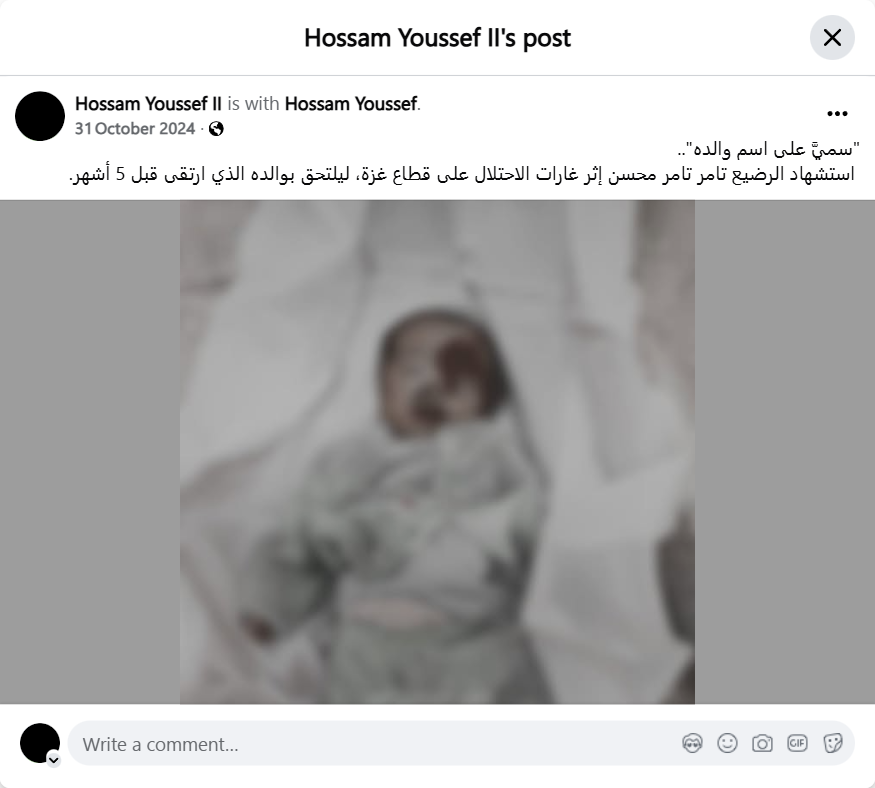
Task: Open the 31 October 2024 timestamp link
Action: [134, 129]
